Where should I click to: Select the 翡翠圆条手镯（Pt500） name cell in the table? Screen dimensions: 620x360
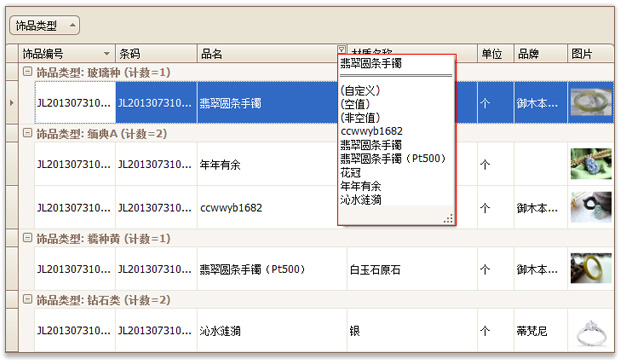(272, 269)
